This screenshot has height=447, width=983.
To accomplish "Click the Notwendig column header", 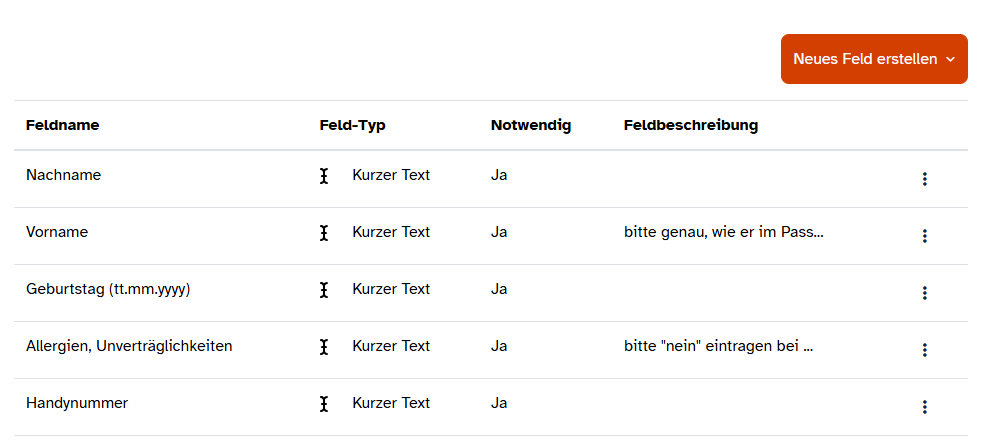I will click(530, 126).
